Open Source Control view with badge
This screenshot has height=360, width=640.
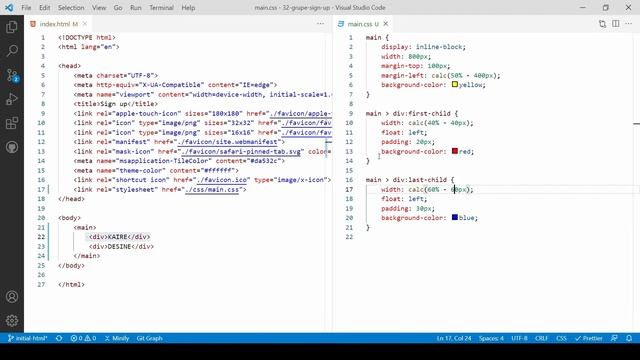(x=12, y=76)
